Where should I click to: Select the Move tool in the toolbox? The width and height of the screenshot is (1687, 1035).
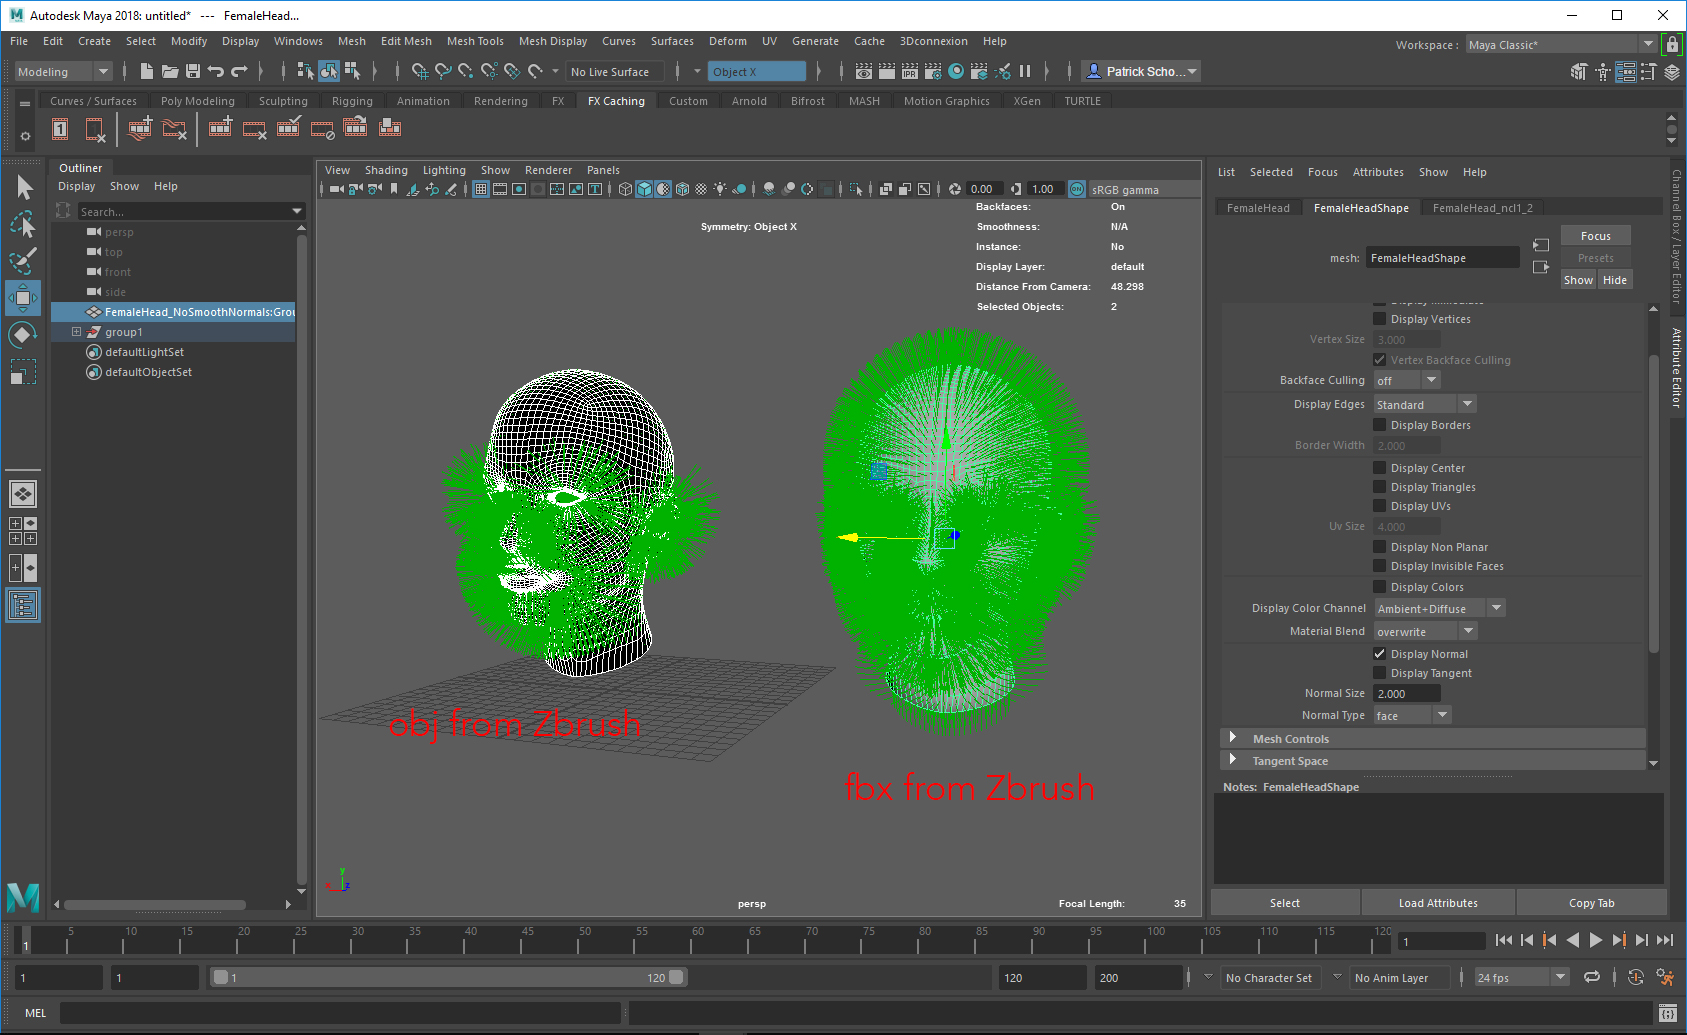[x=22, y=298]
